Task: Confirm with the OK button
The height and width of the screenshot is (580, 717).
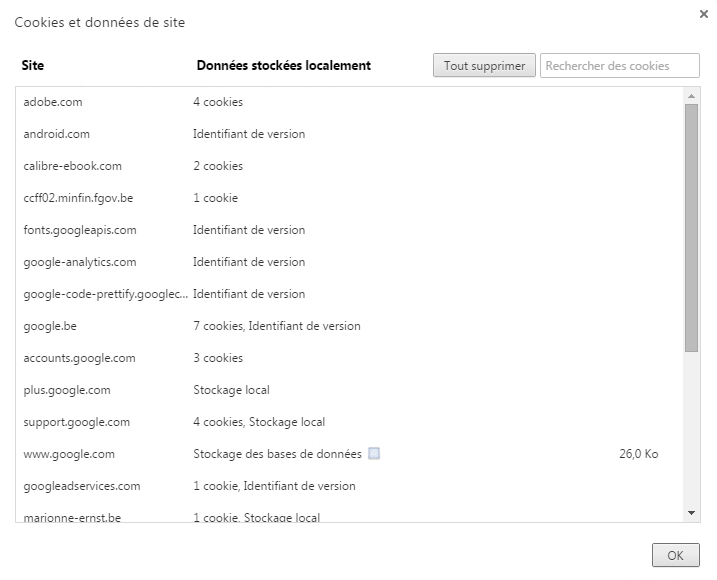Action: 675,555
